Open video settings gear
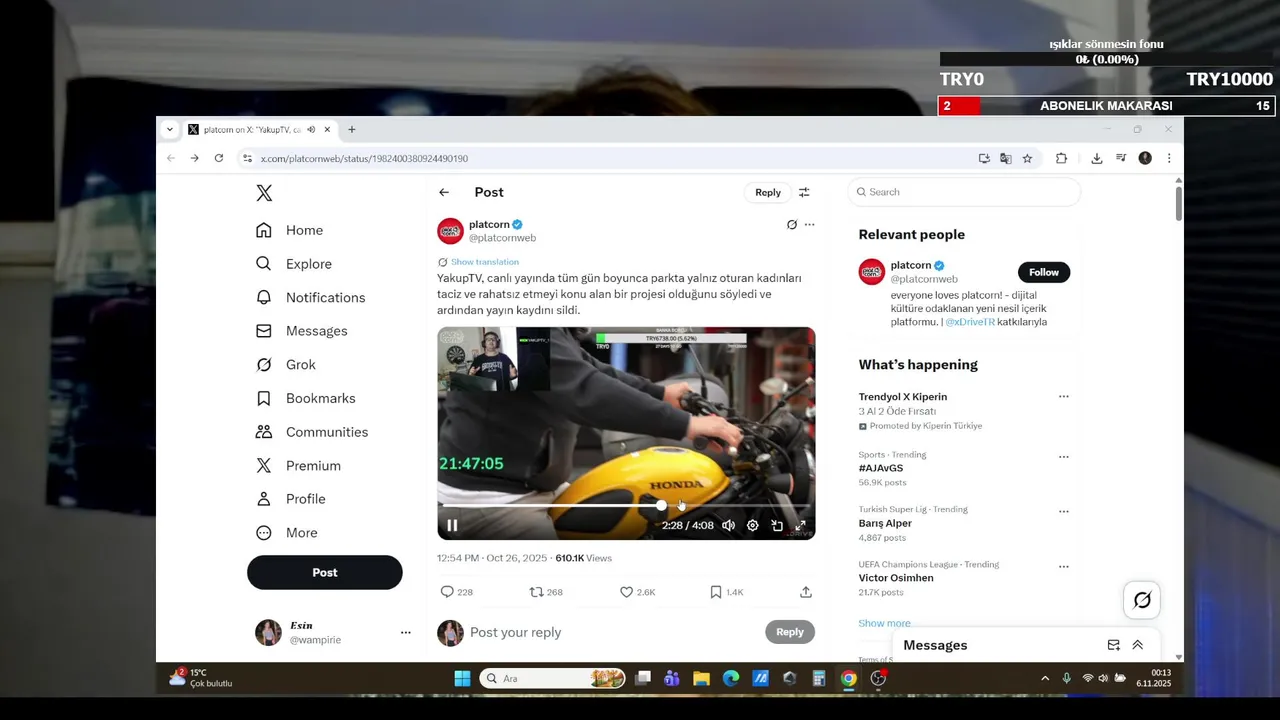 pos(753,525)
